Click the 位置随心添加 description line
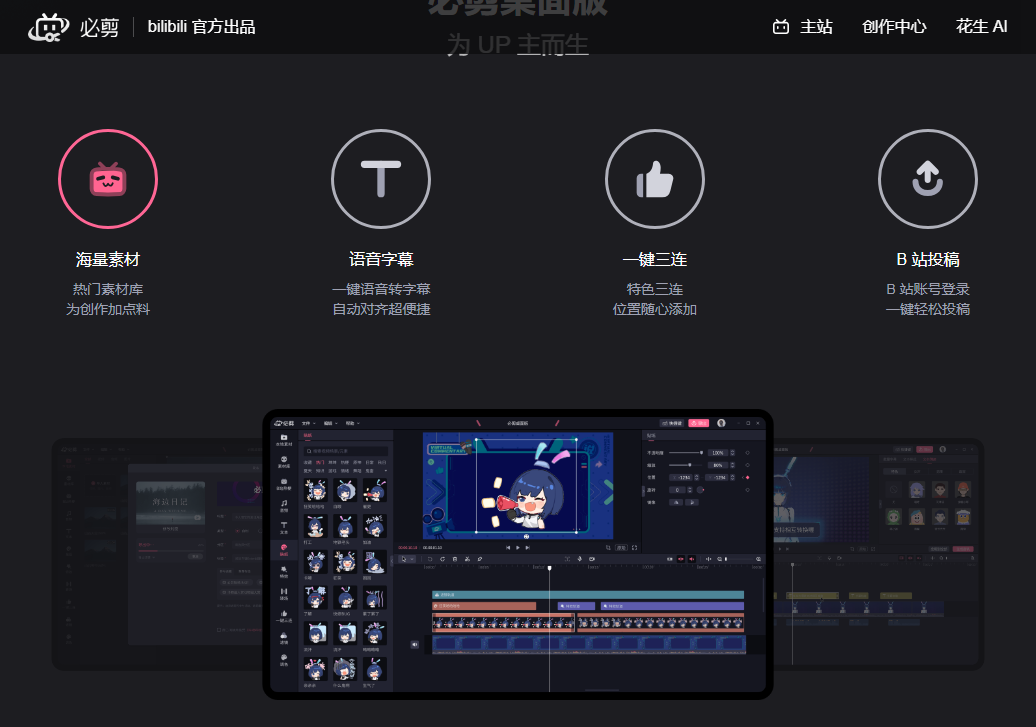Screen dimensions: 1036x727 tap(655, 309)
